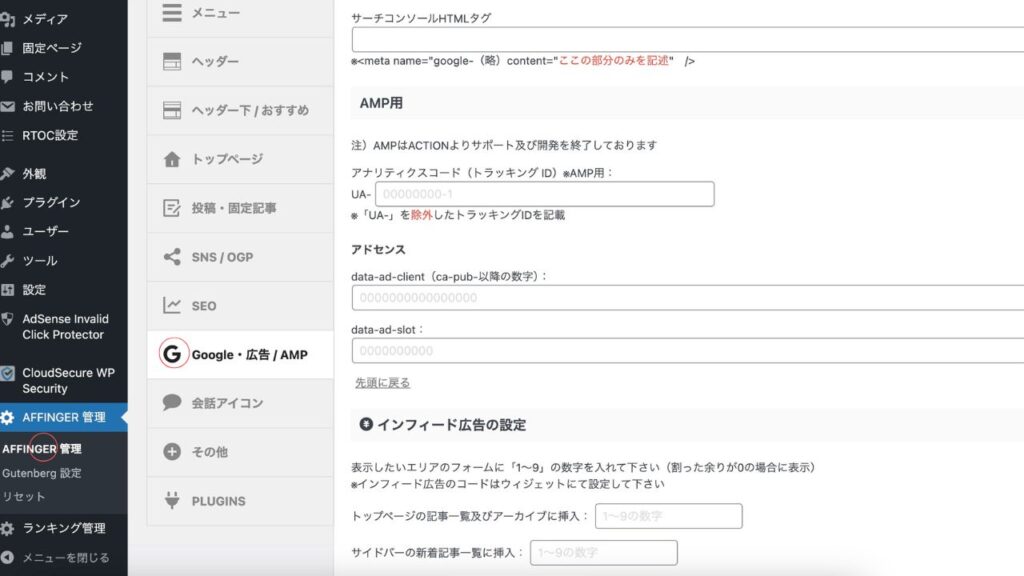The width and height of the screenshot is (1024, 576).
Task: Click the 先頭に戻る link
Action: pyautogui.click(x=382, y=383)
